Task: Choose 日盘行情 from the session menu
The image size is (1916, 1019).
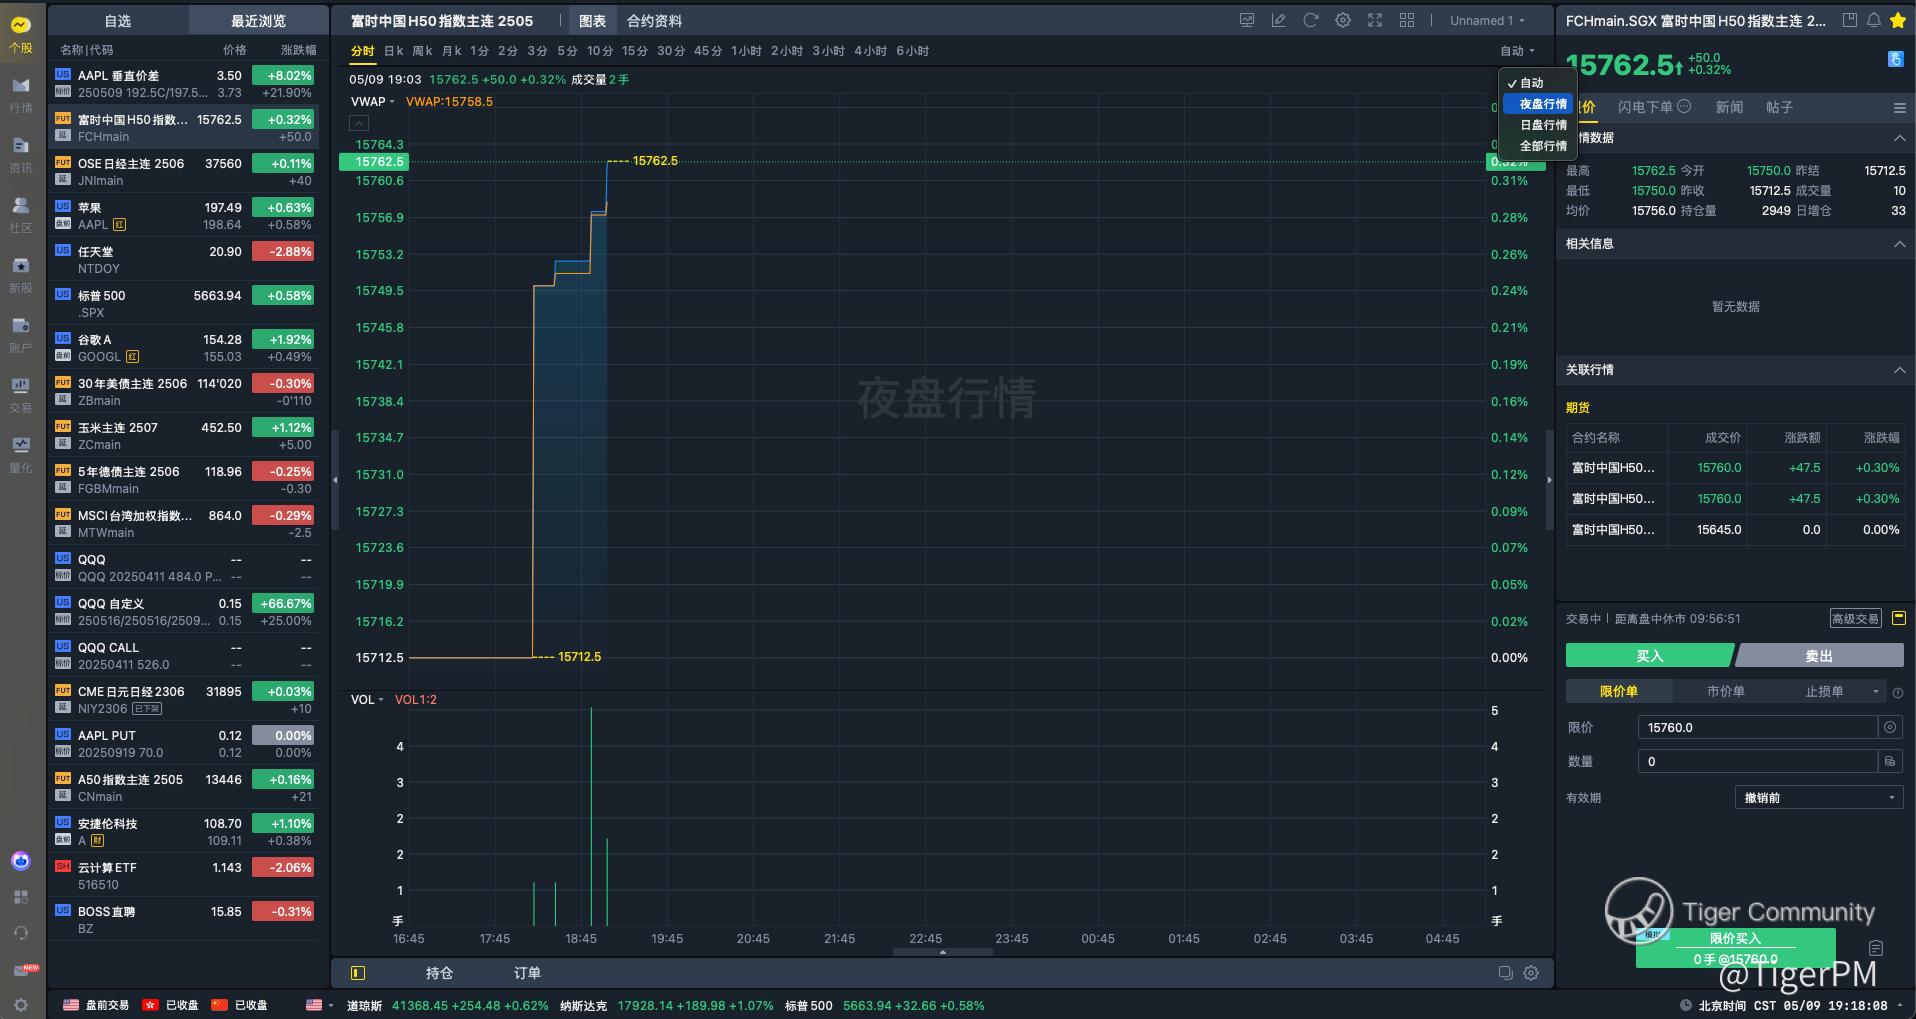Action: pos(1538,125)
